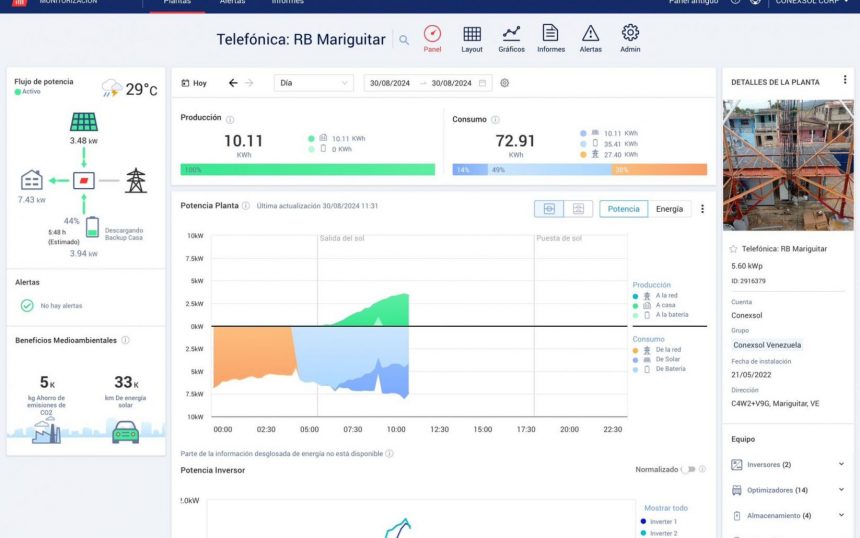Click info icon beside unavailable energy note
860x538 pixels.
click(x=389, y=454)
